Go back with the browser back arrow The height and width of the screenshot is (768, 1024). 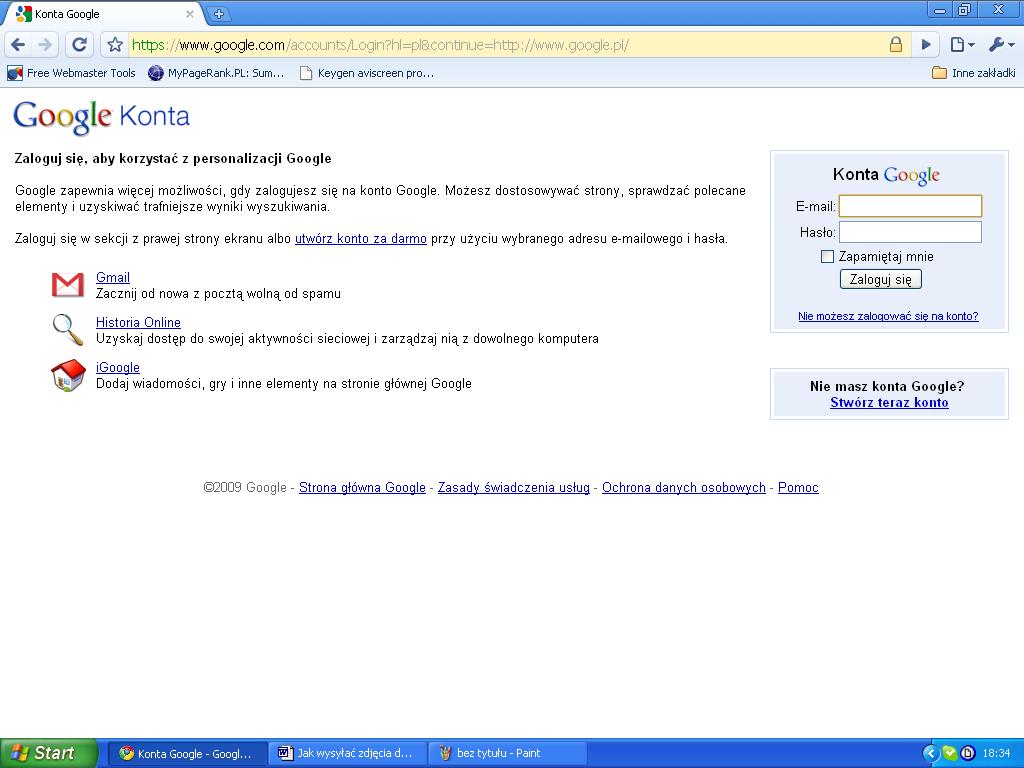(18, 44)
